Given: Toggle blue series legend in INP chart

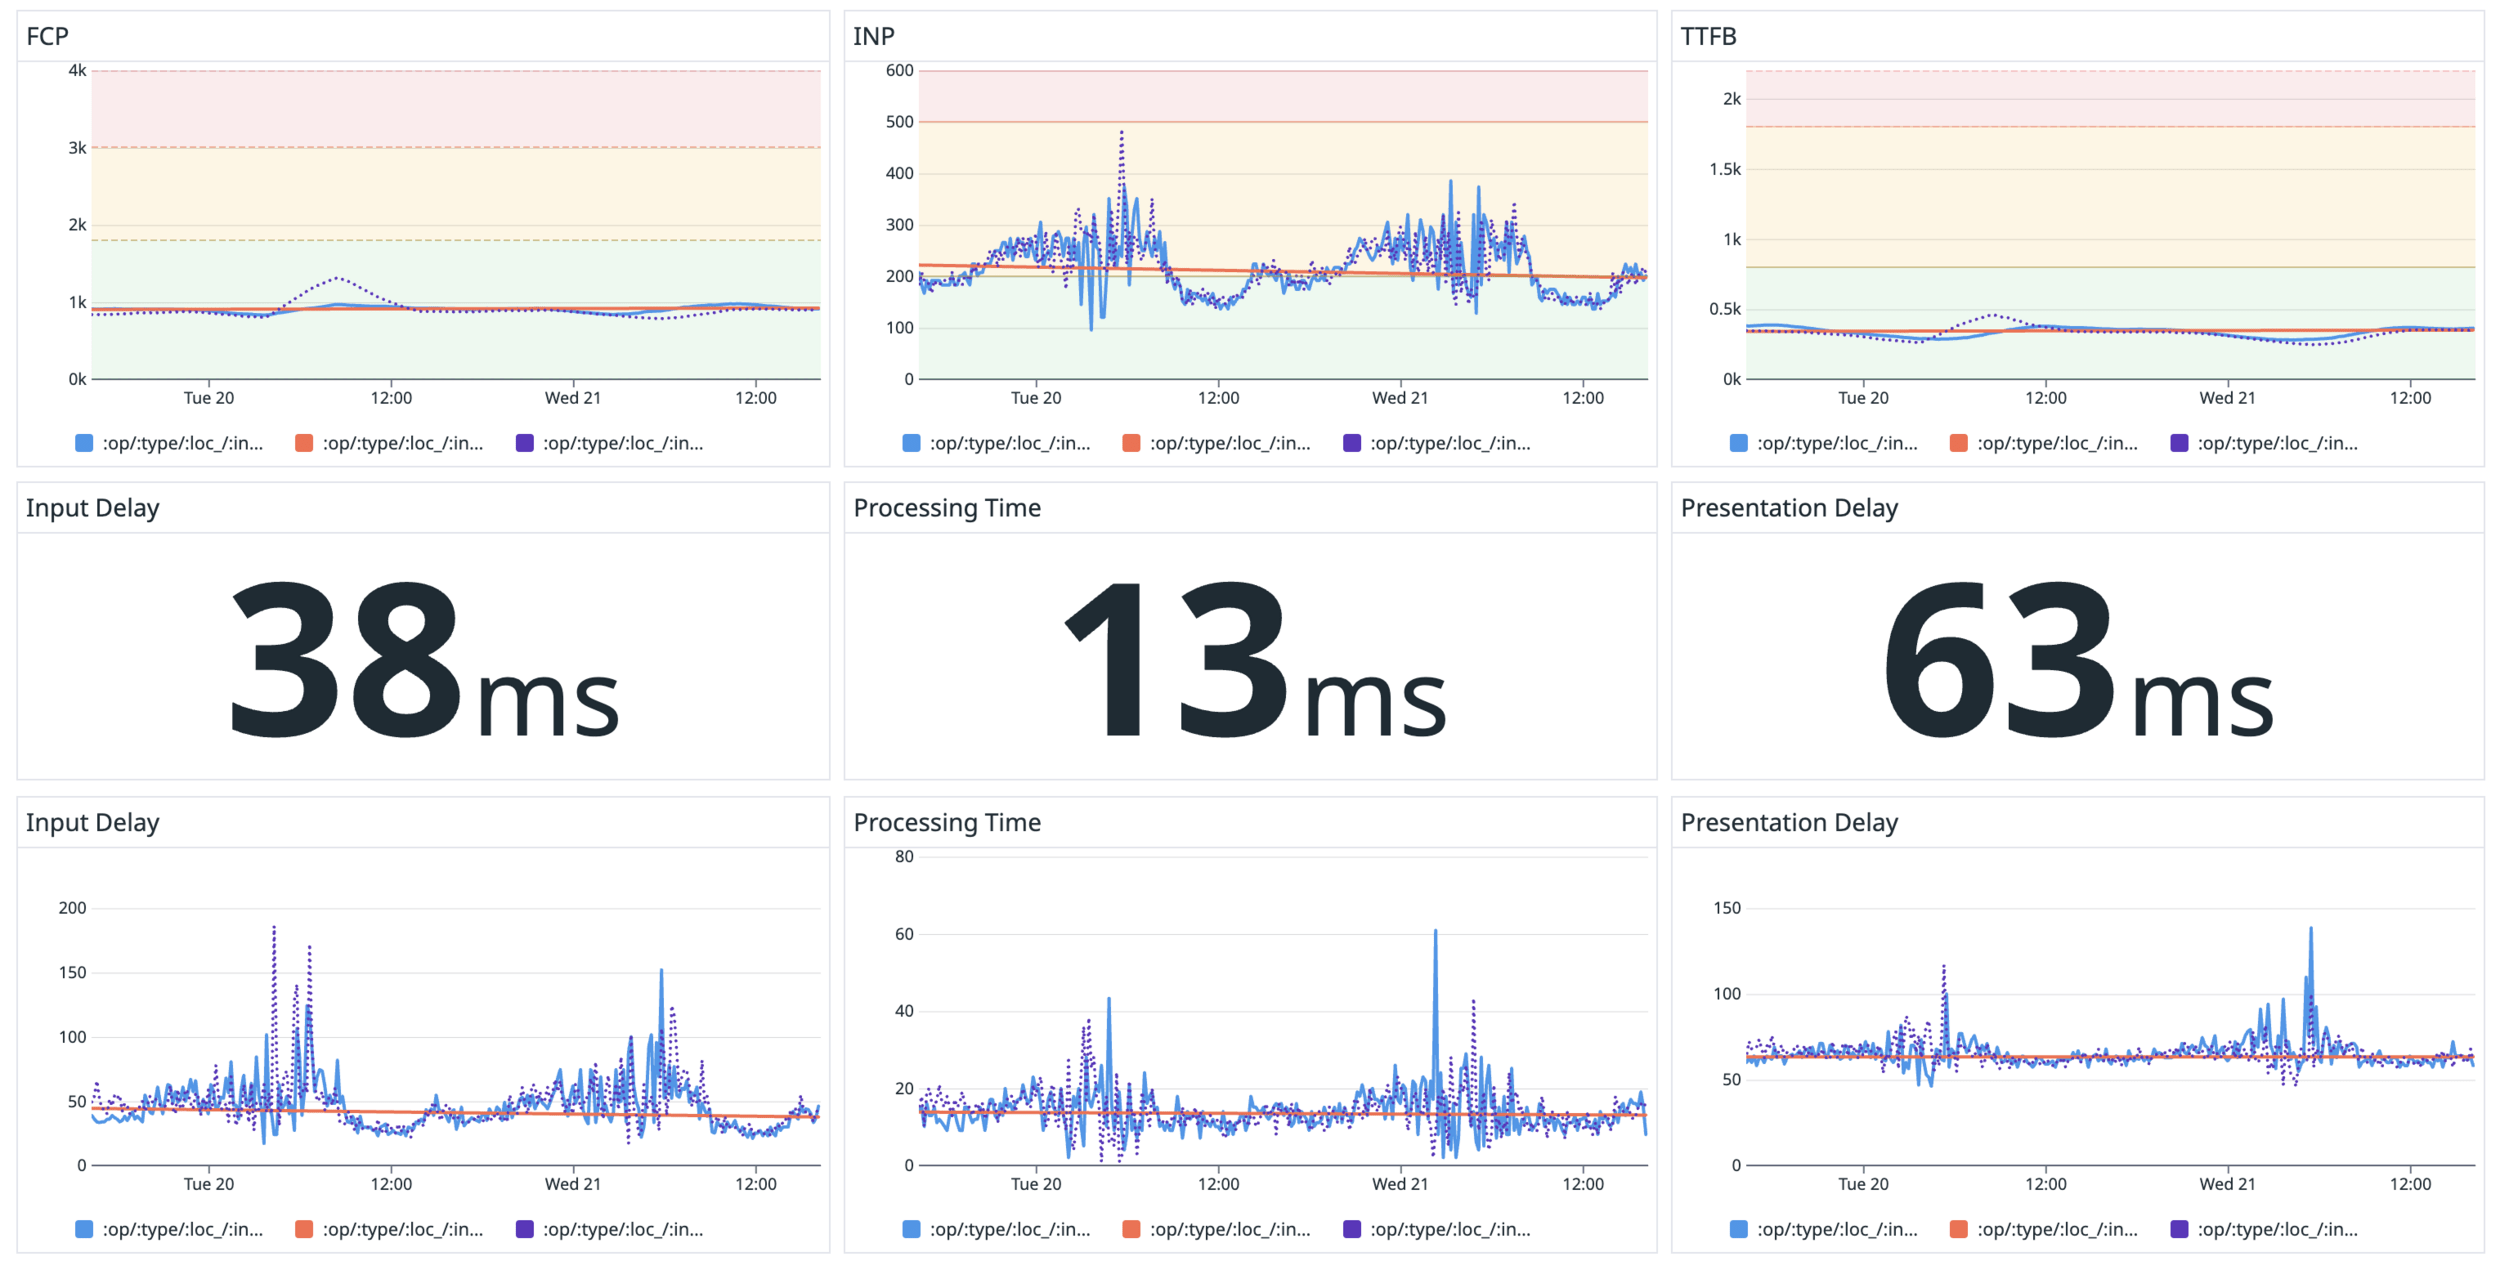Looking at the screenshot, I should (911, 443).
